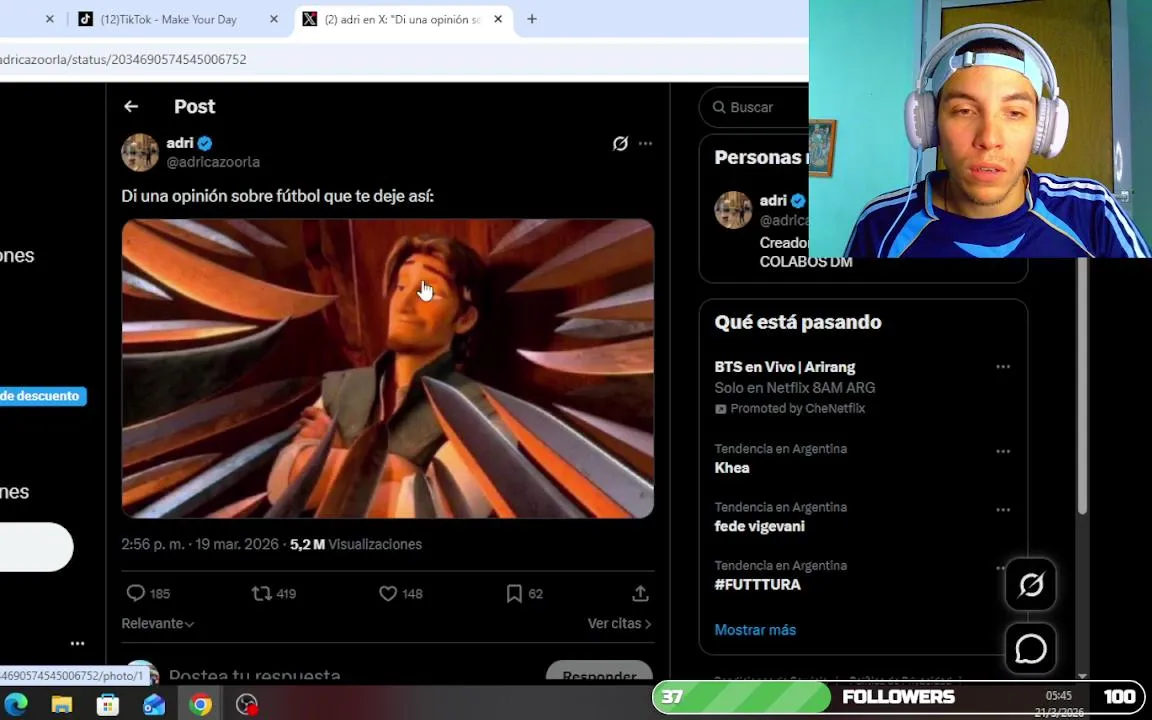Open File Explorer from the taskbar

tap(62, 704)
